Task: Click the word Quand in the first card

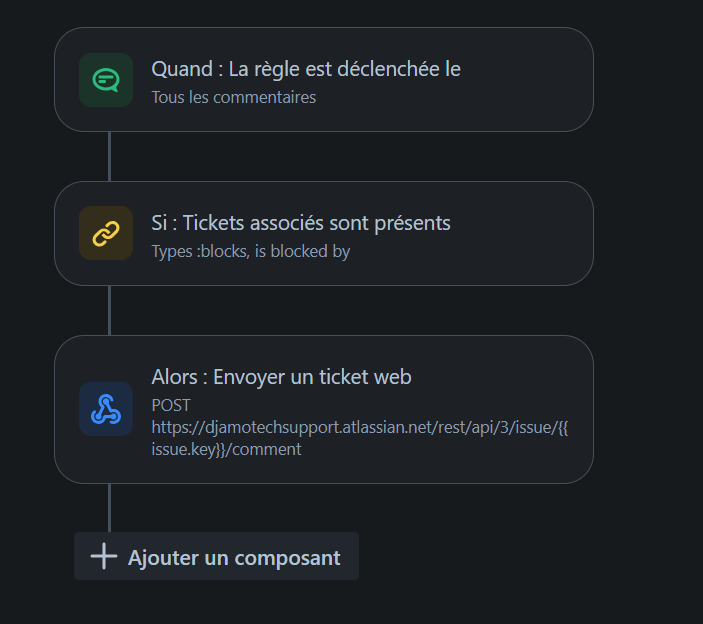Action: point(182,69)
